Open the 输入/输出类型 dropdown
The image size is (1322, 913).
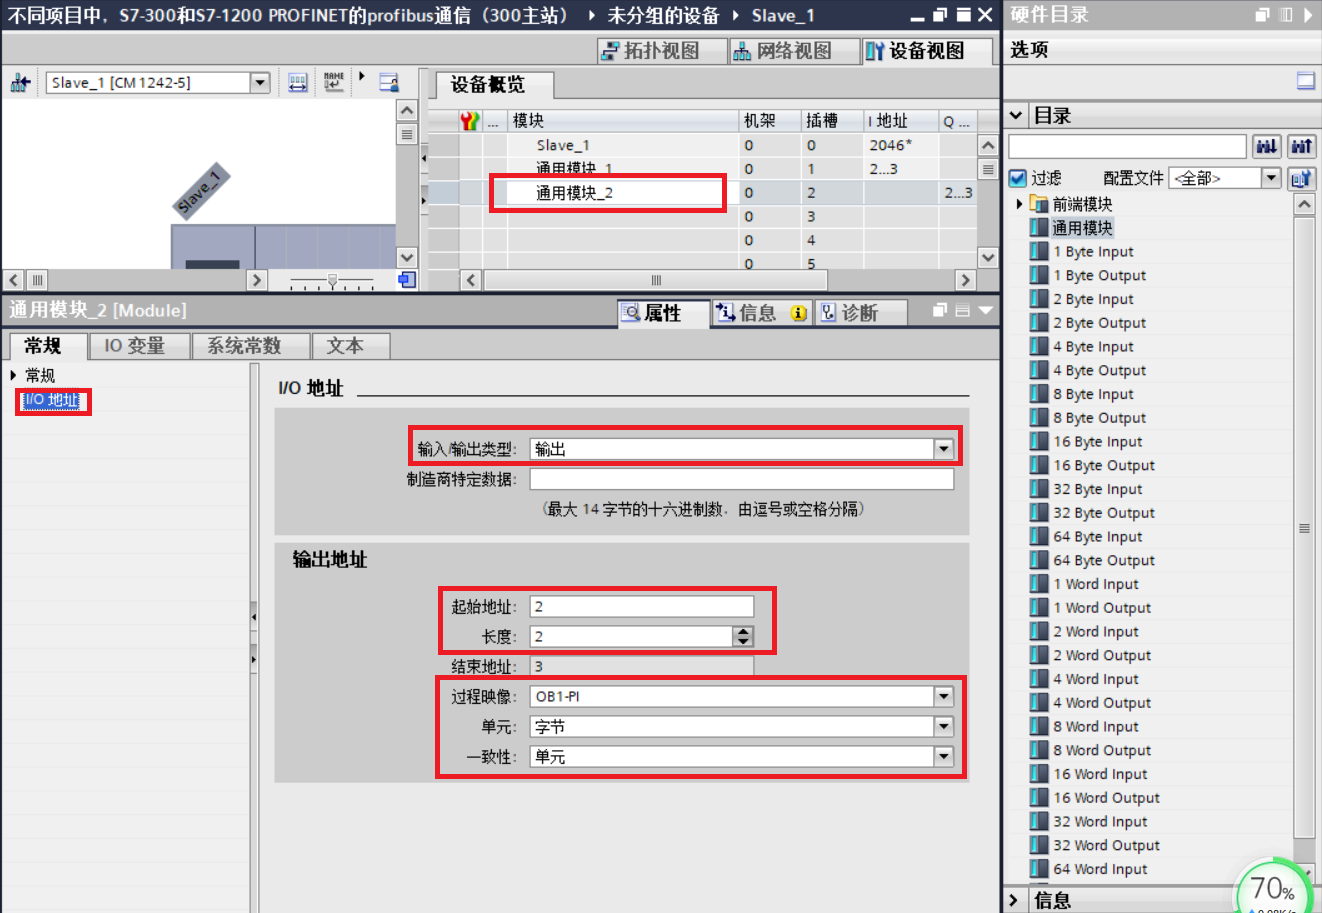[x=944, y=449]
